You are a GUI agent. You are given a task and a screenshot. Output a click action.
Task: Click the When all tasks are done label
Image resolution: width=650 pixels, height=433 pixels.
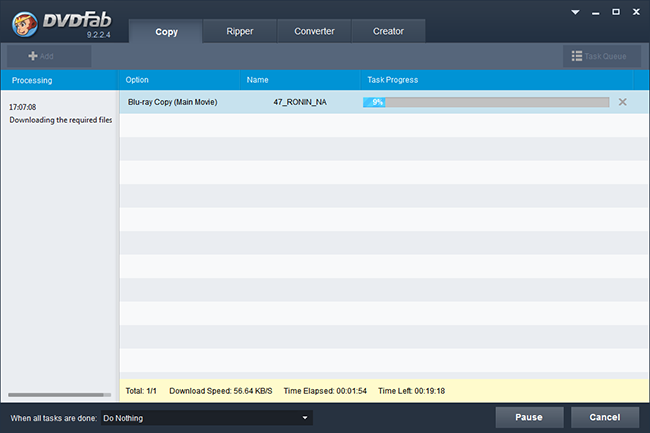[x=53, y=418]
